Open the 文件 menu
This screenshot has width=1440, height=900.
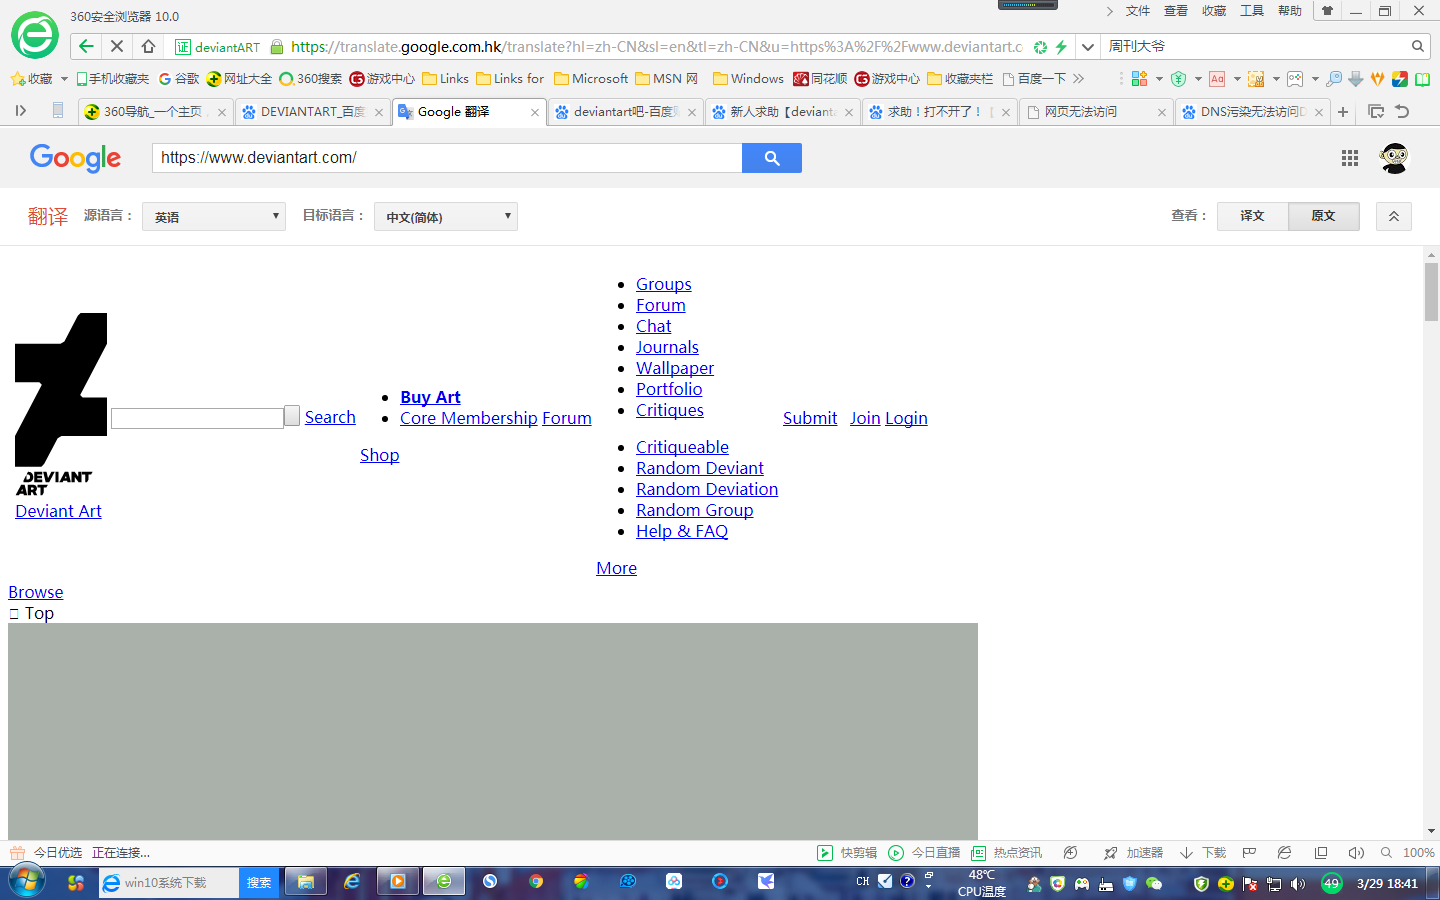point(1138,11)
